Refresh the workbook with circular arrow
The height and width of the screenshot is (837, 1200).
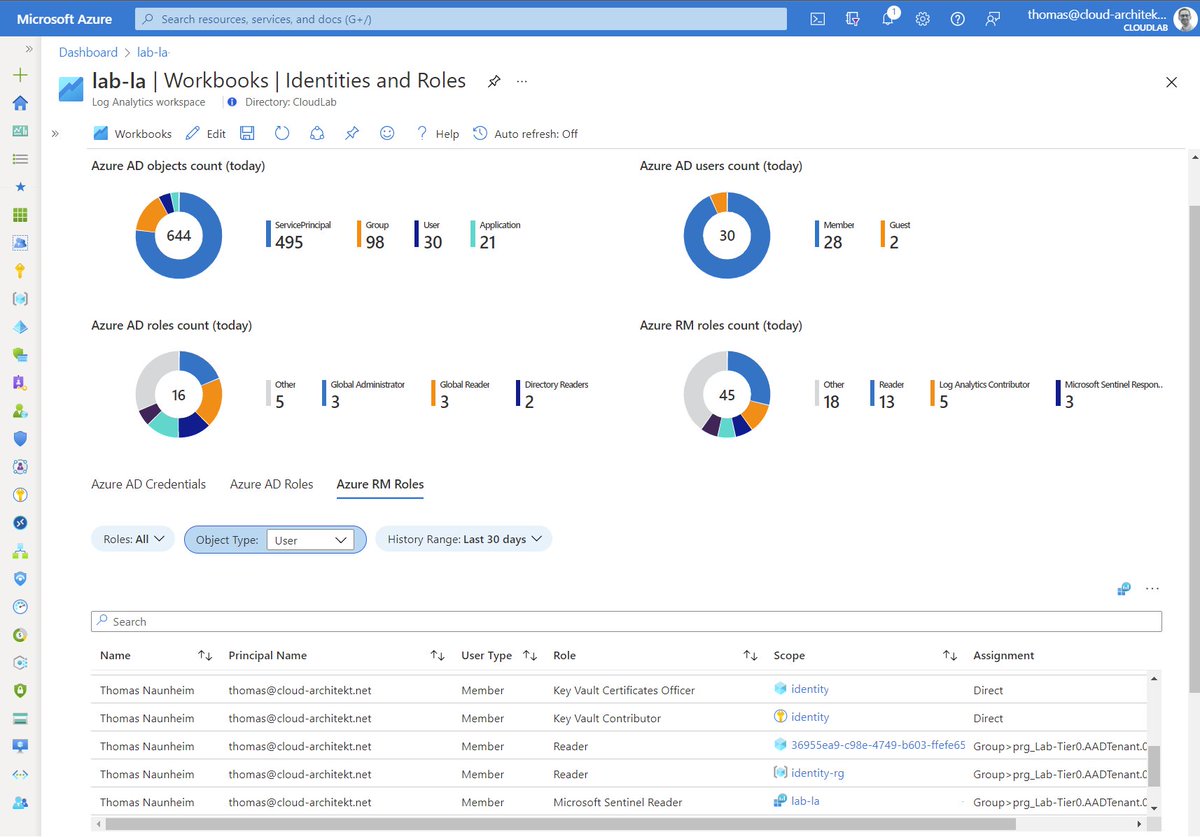coord(282,133)
